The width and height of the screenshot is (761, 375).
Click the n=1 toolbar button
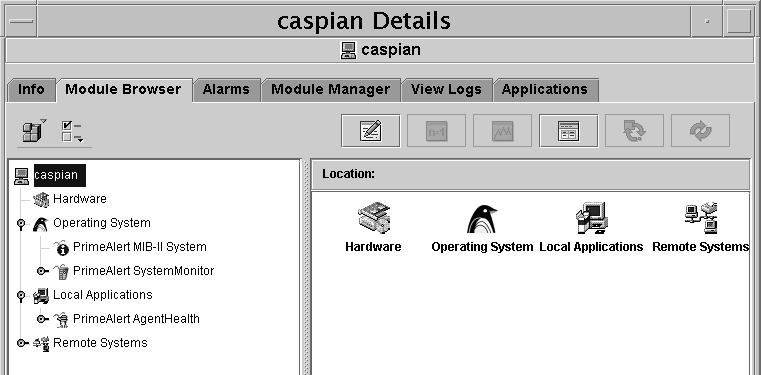436,130
